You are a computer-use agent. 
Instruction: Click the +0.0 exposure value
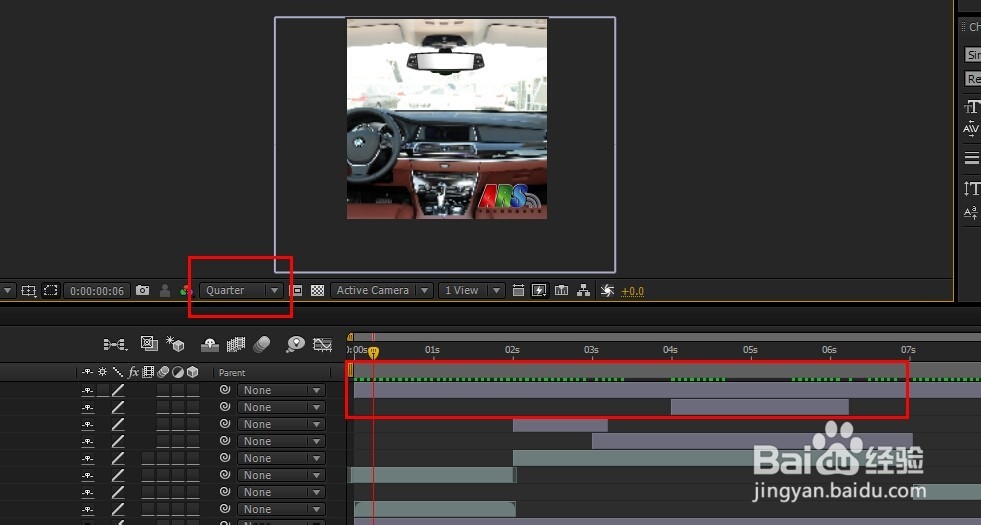(x=633, y=291)
